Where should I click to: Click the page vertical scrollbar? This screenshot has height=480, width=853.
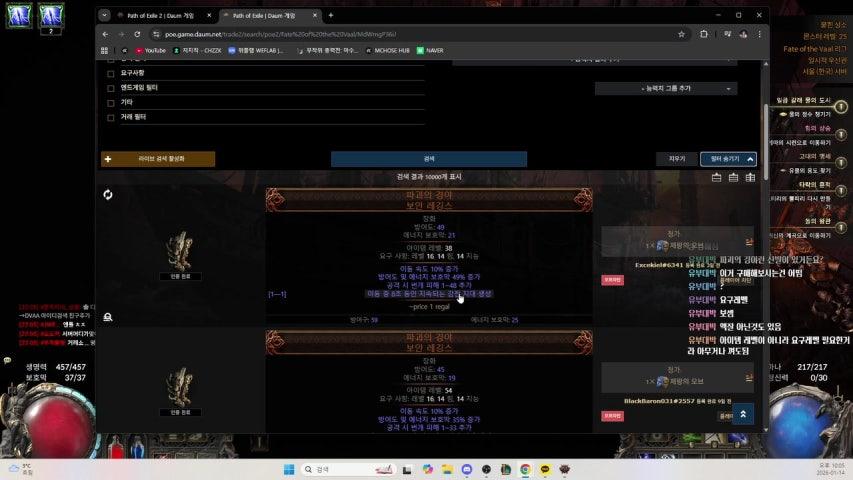(x=766, y=141)
